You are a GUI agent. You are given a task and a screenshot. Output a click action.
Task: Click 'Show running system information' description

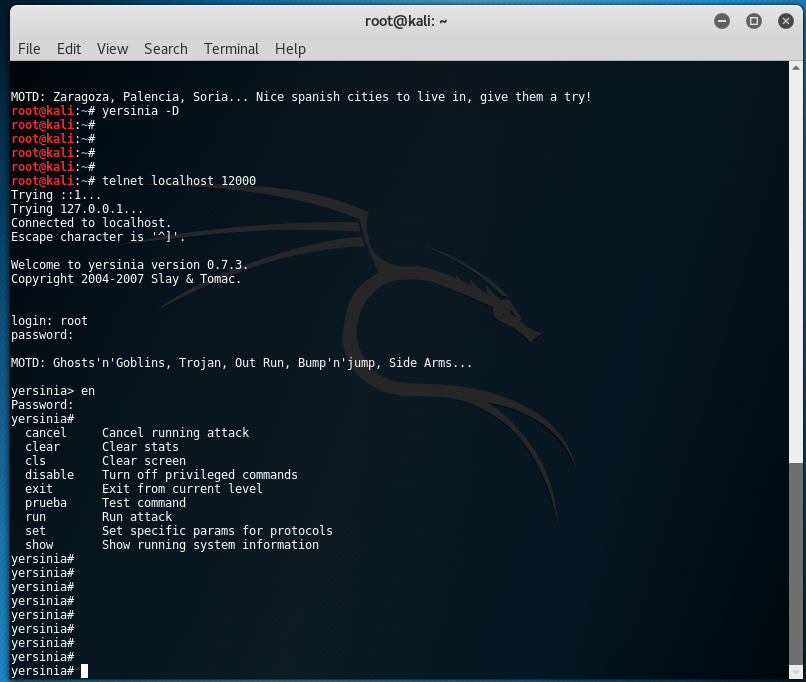pos(210,544)
